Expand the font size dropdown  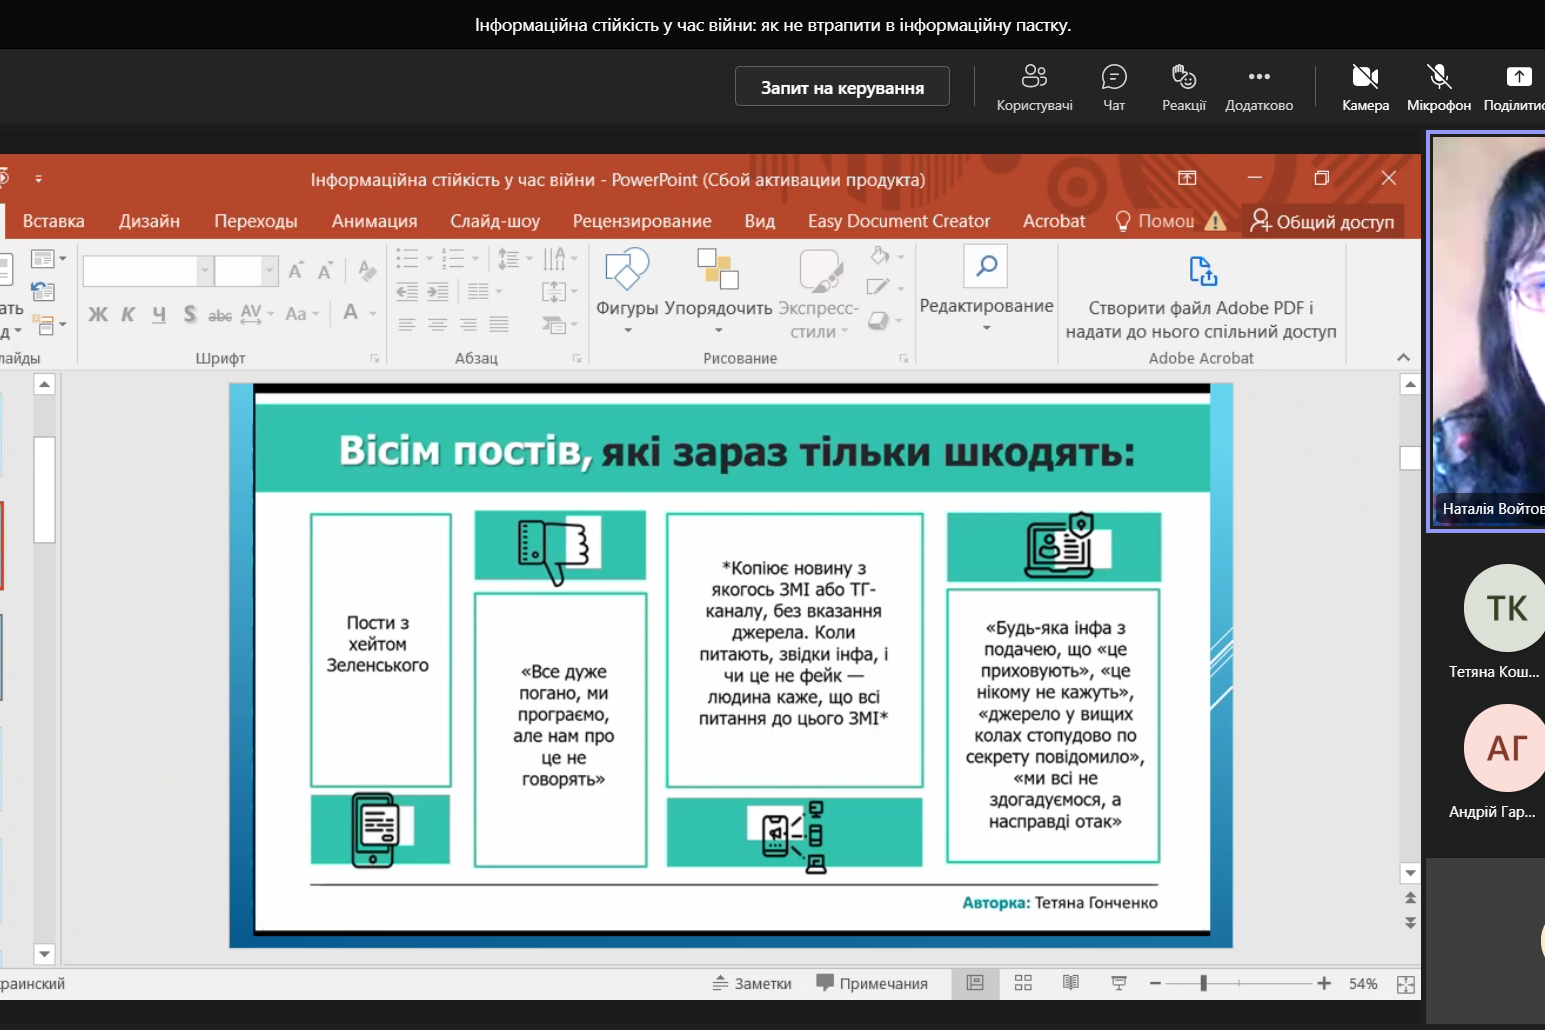[269, 270]
